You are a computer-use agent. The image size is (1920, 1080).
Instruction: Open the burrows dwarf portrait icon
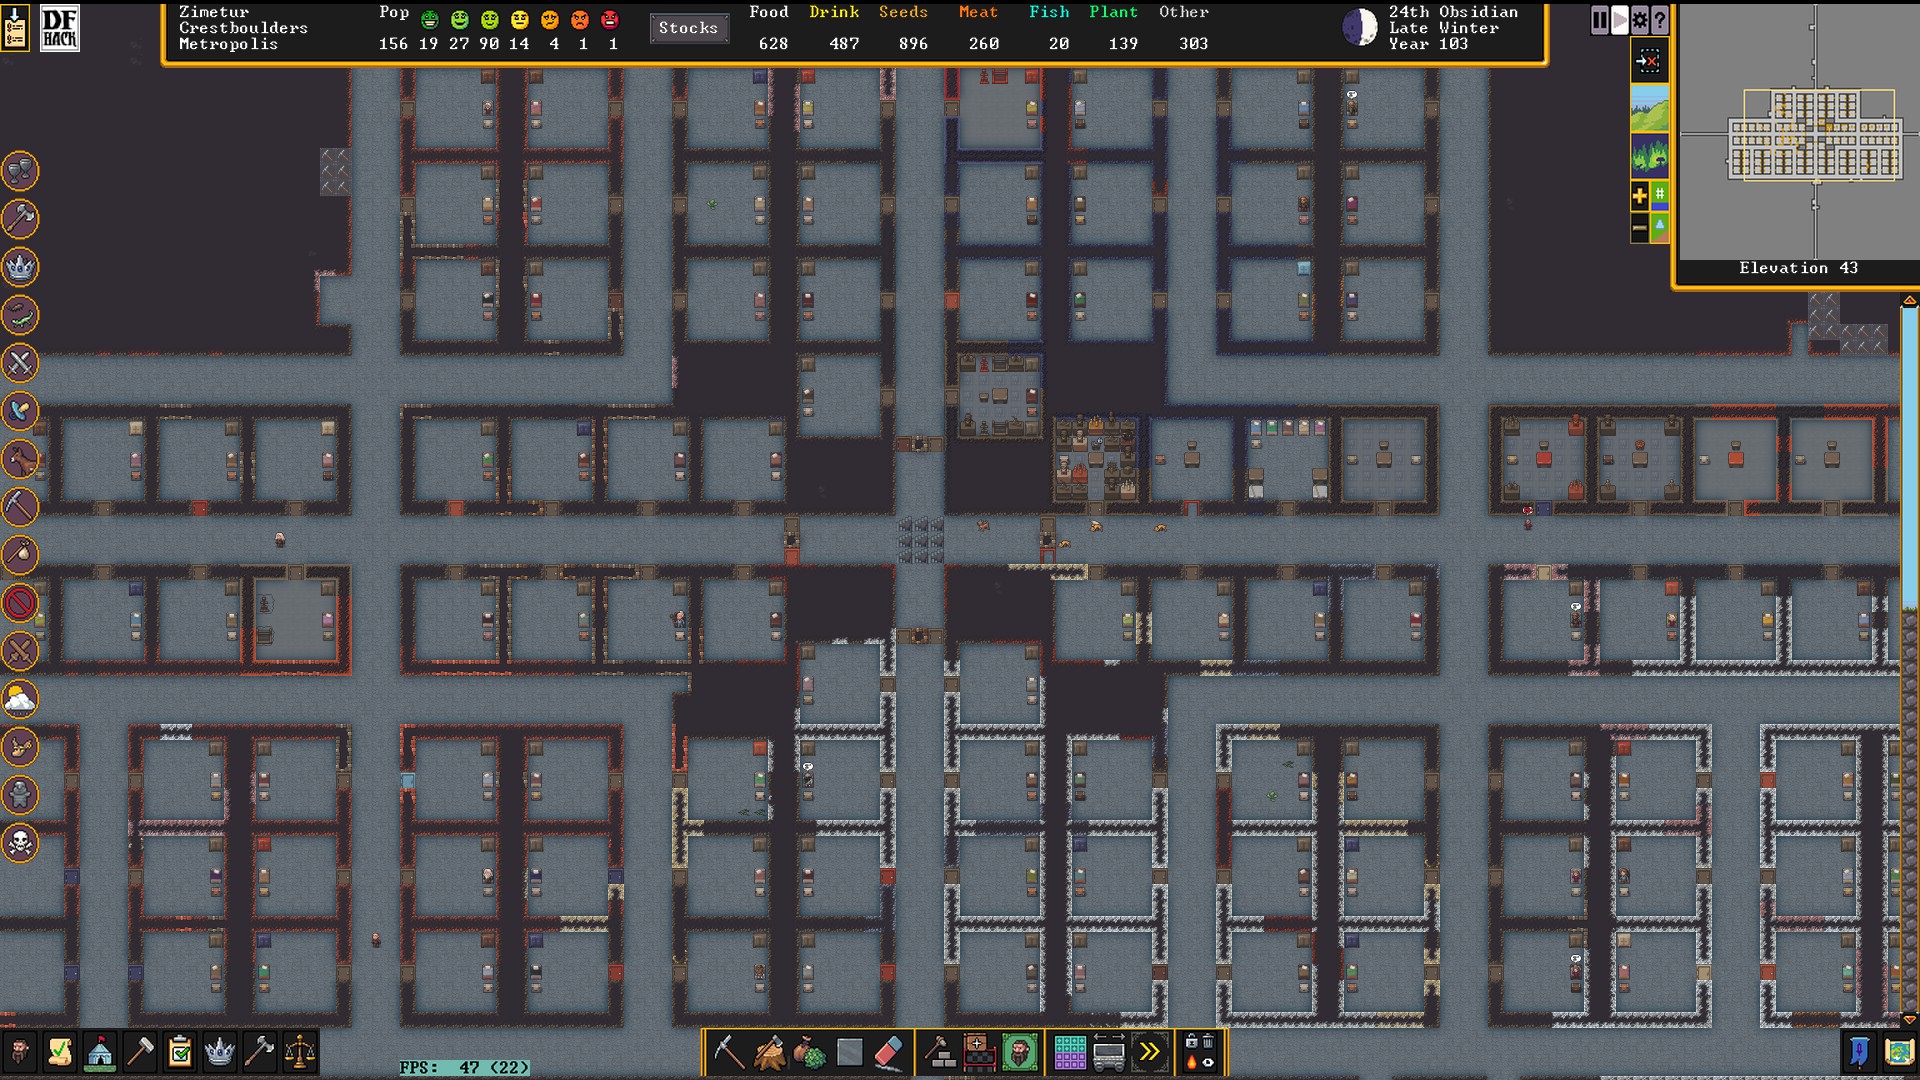pyautogui.click(x=1019, y=1052)
